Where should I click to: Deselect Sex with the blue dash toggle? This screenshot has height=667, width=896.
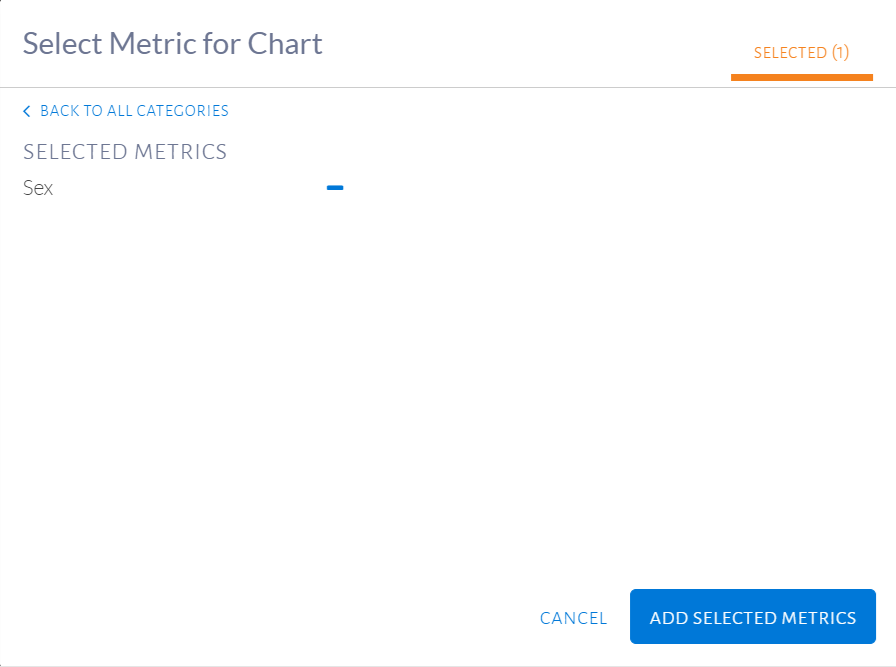point(335,188)
